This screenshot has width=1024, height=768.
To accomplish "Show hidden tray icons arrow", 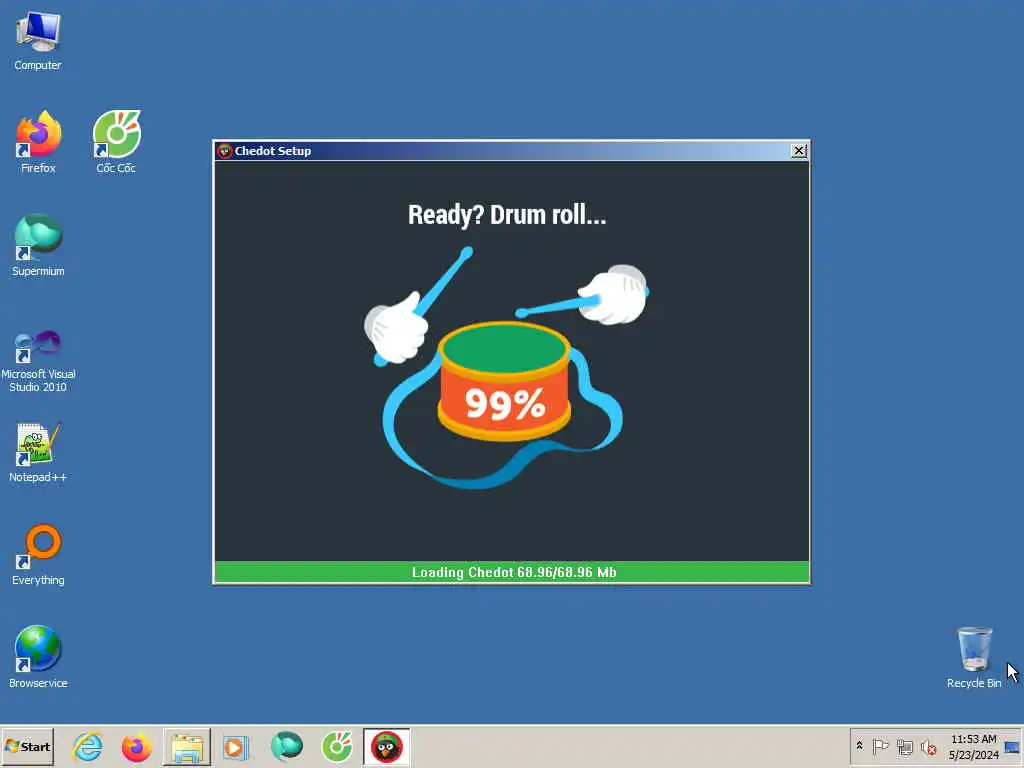I will point(859,746).
